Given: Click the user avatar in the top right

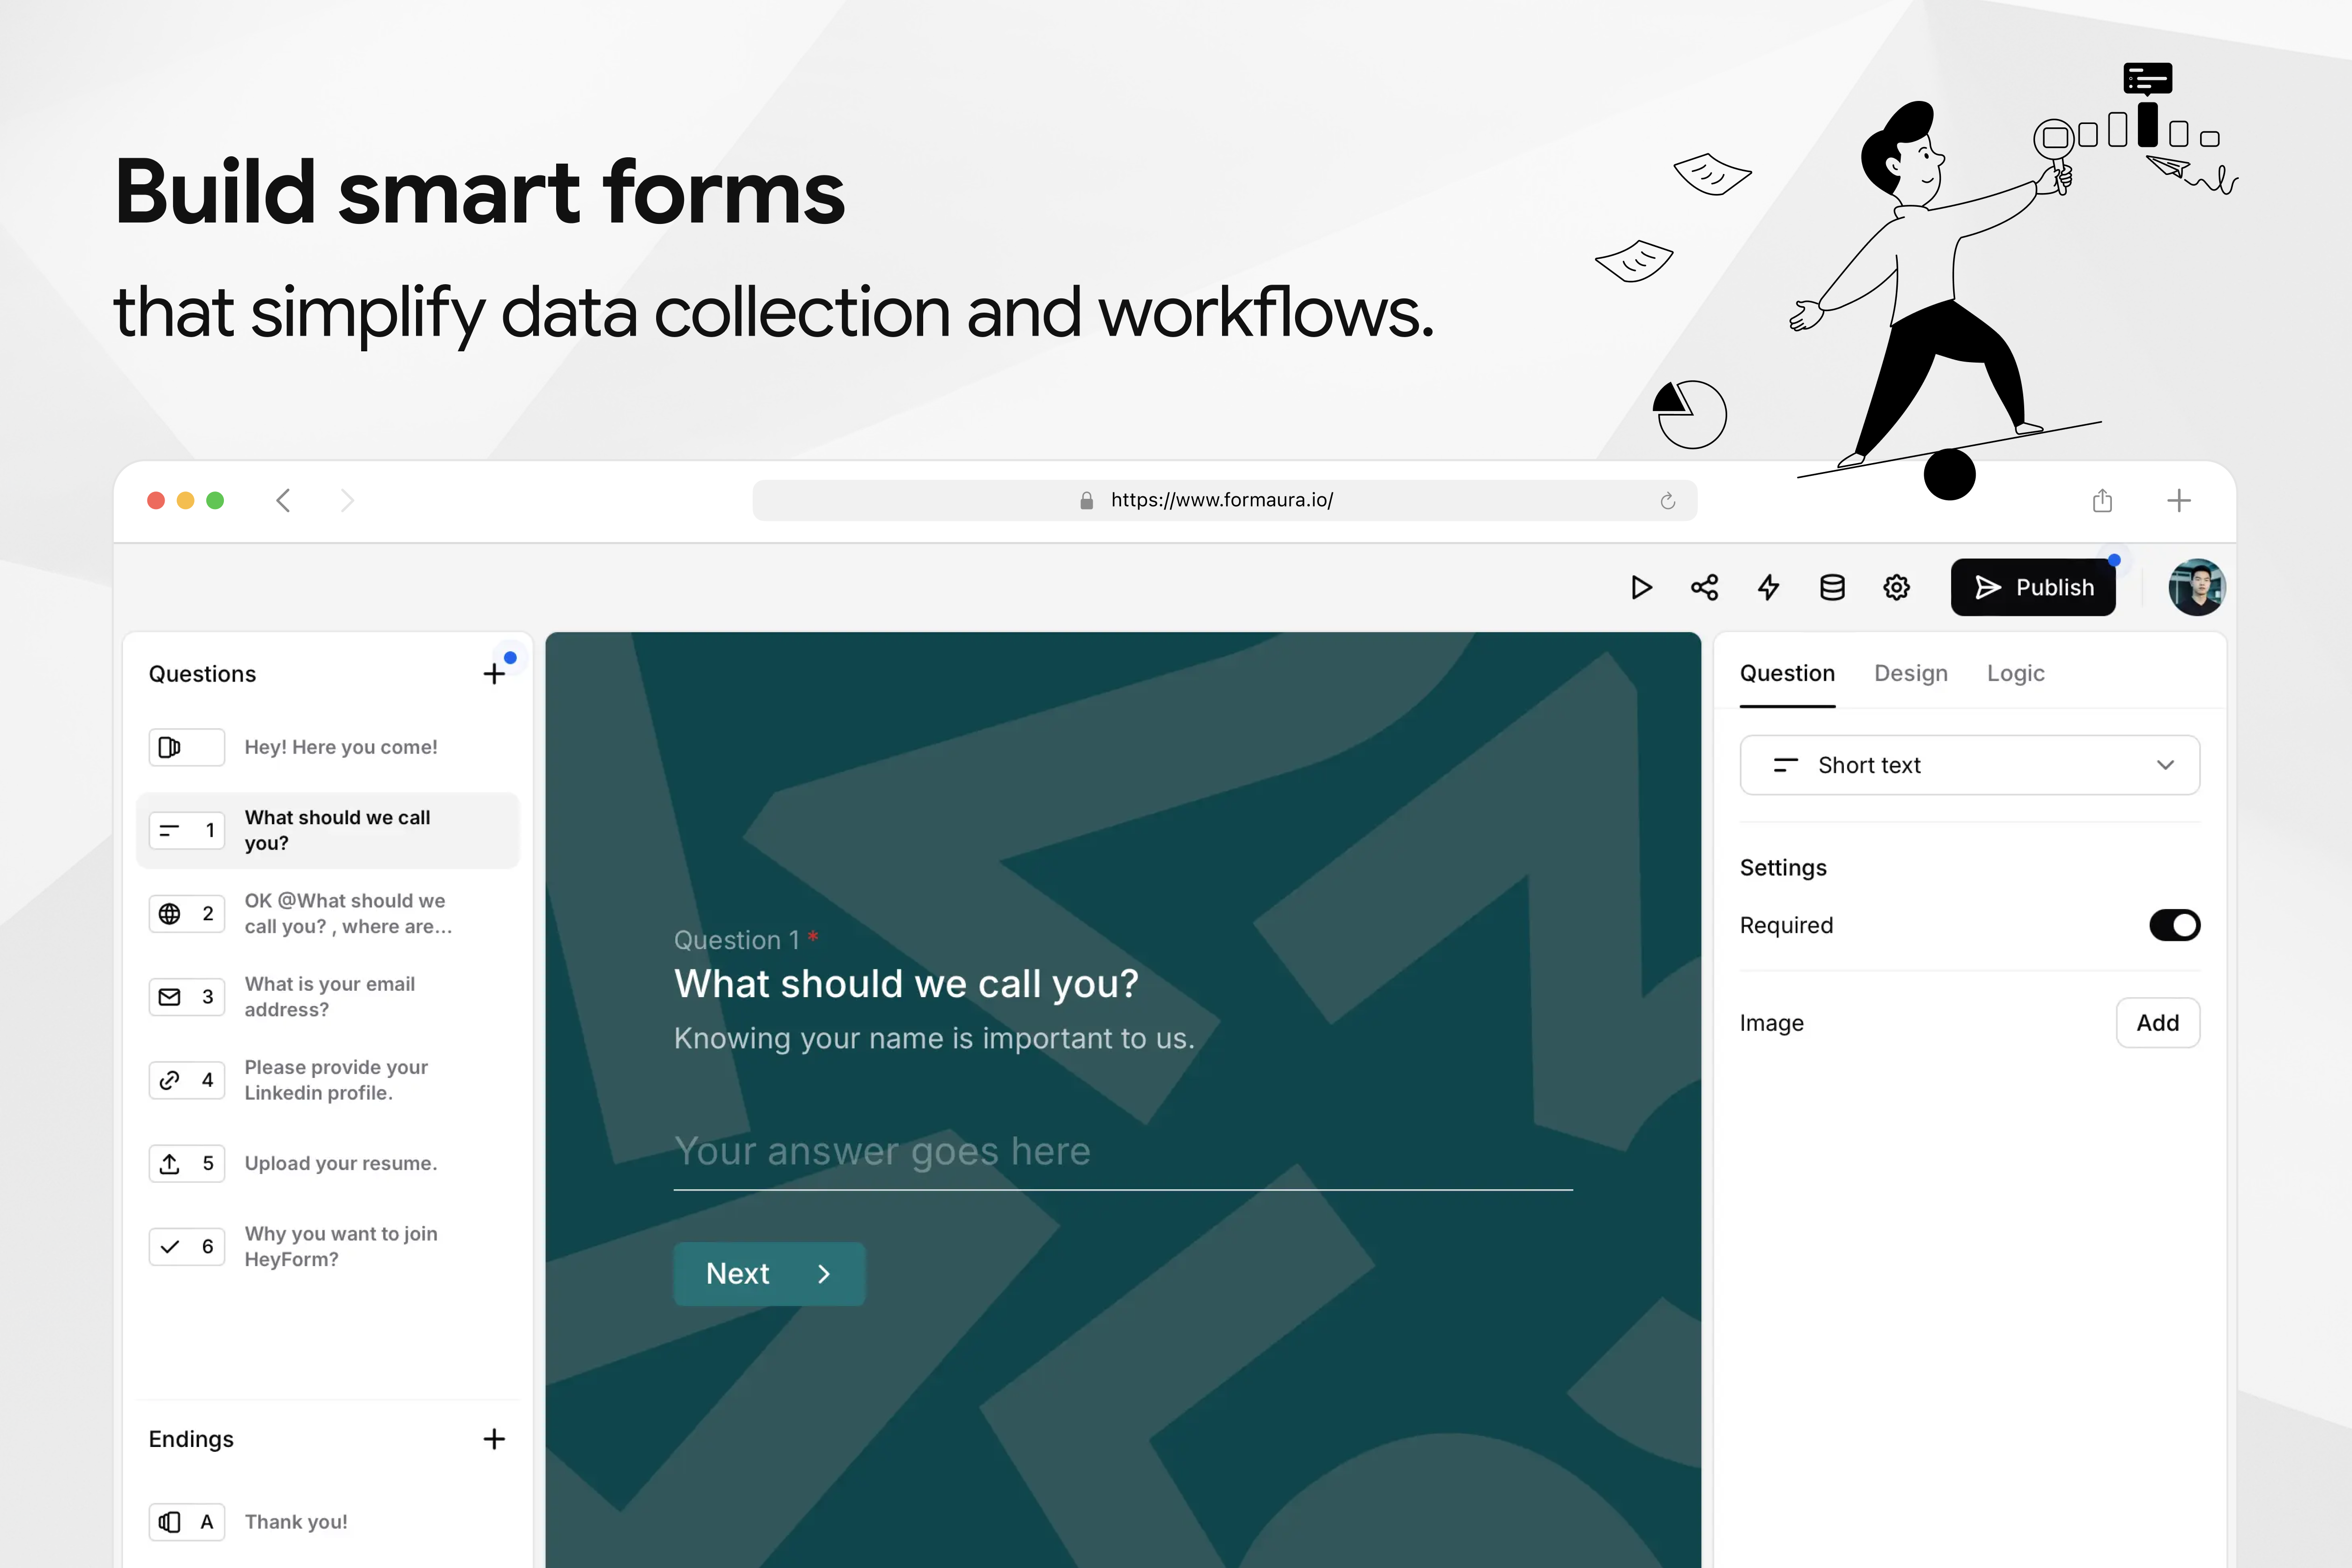Looking at the screenshot, I should click(2197, 587).
